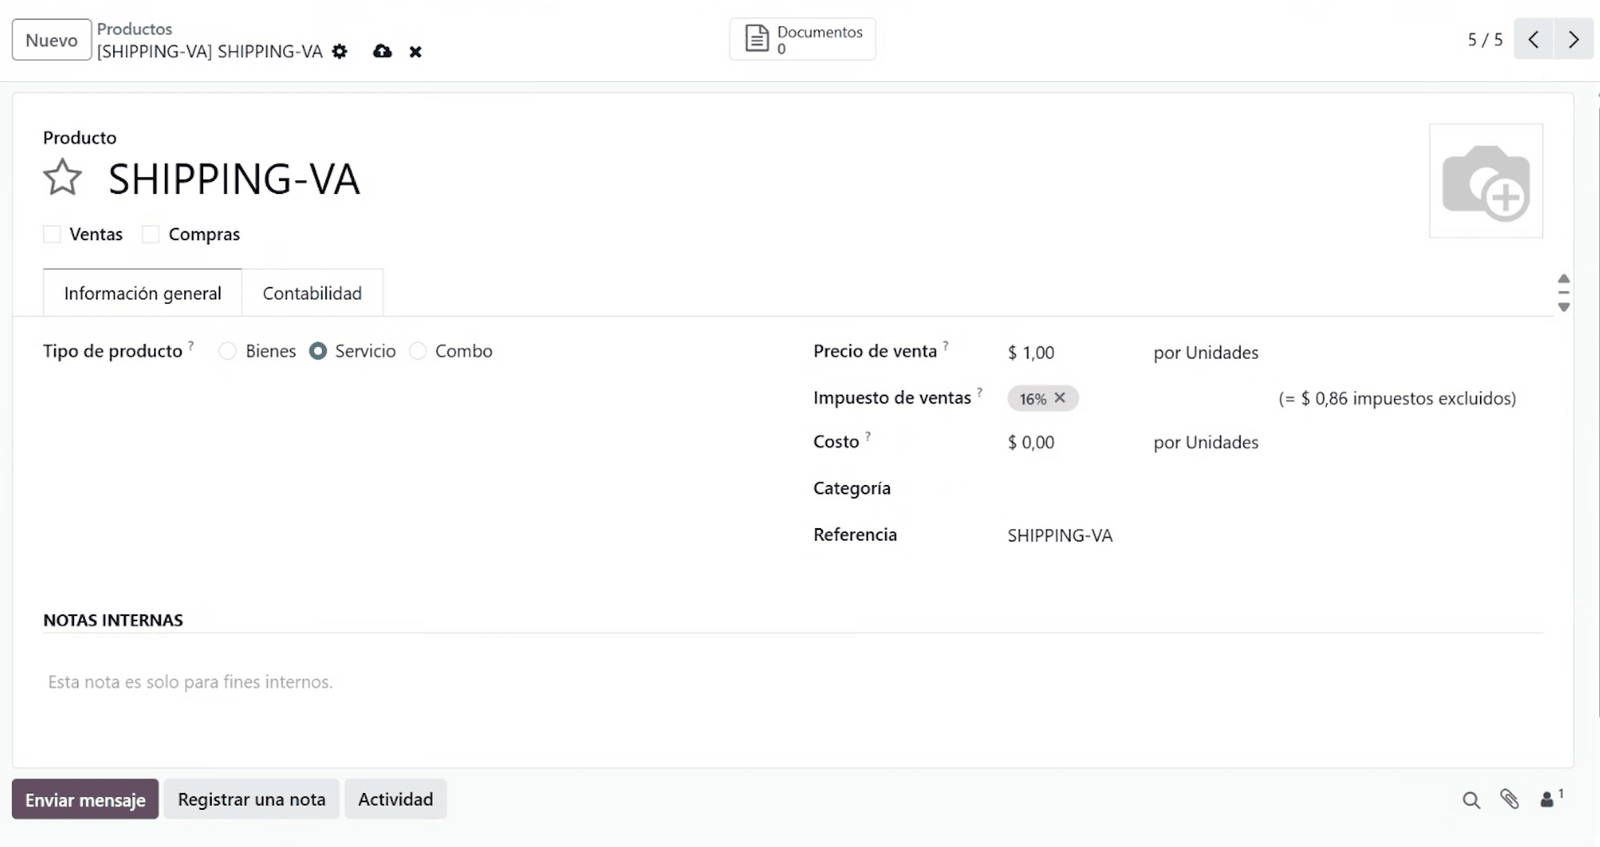This screenshot has width=1600, height=847.
Task: Click the 5 / 5 pager counter
Action: [x=1485, y=40]
